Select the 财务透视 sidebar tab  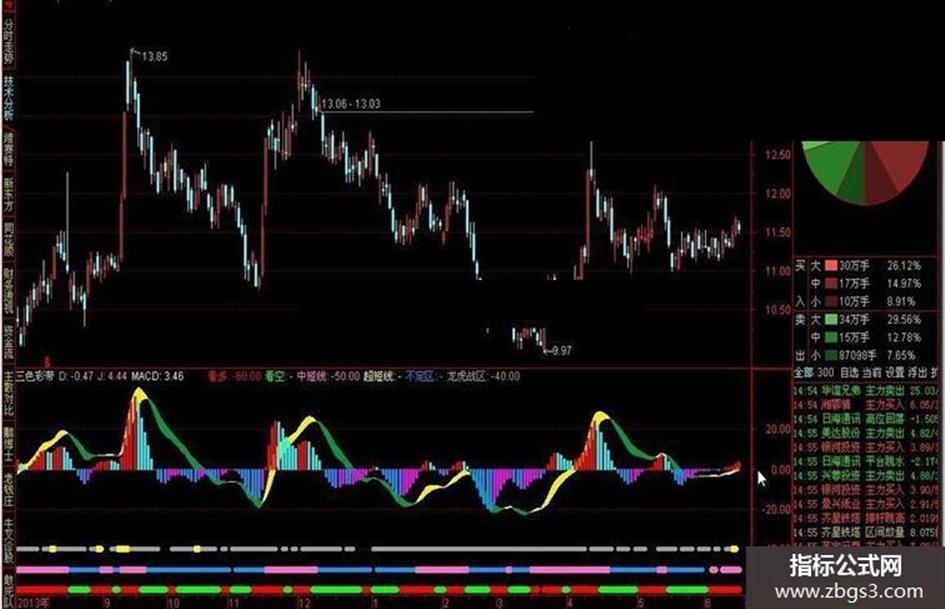click(8, 292)
